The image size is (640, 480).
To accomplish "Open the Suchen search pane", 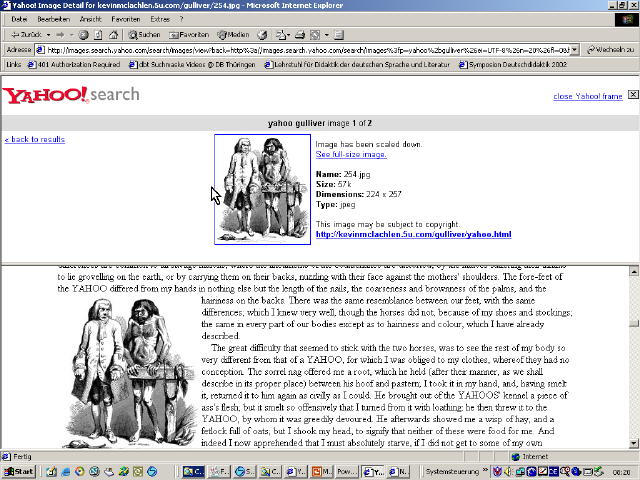I will pos(143,34).
